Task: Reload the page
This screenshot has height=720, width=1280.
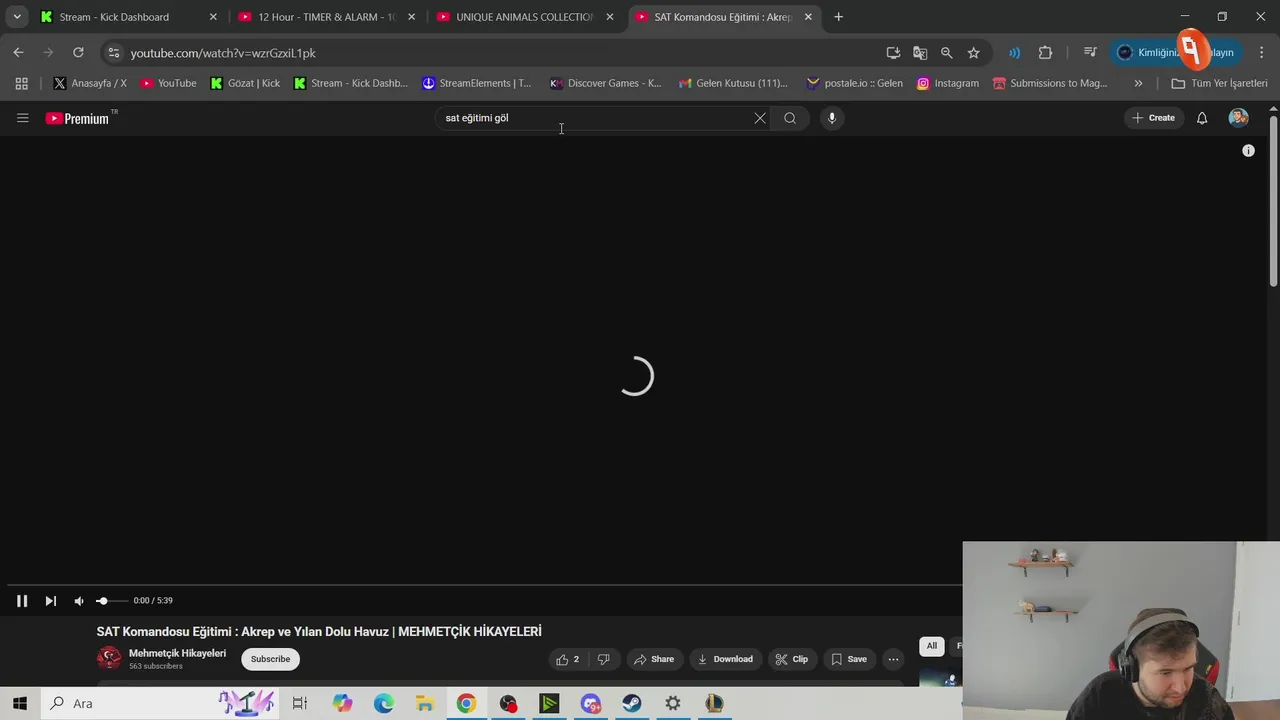Action: tap(78, 53)
